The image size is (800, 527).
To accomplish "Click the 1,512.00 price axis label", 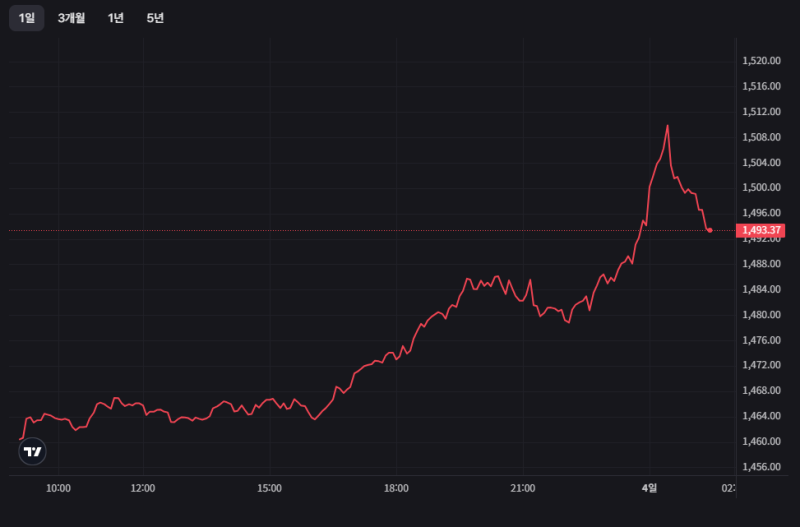I will pyautogui.click(x=761, y=112).
